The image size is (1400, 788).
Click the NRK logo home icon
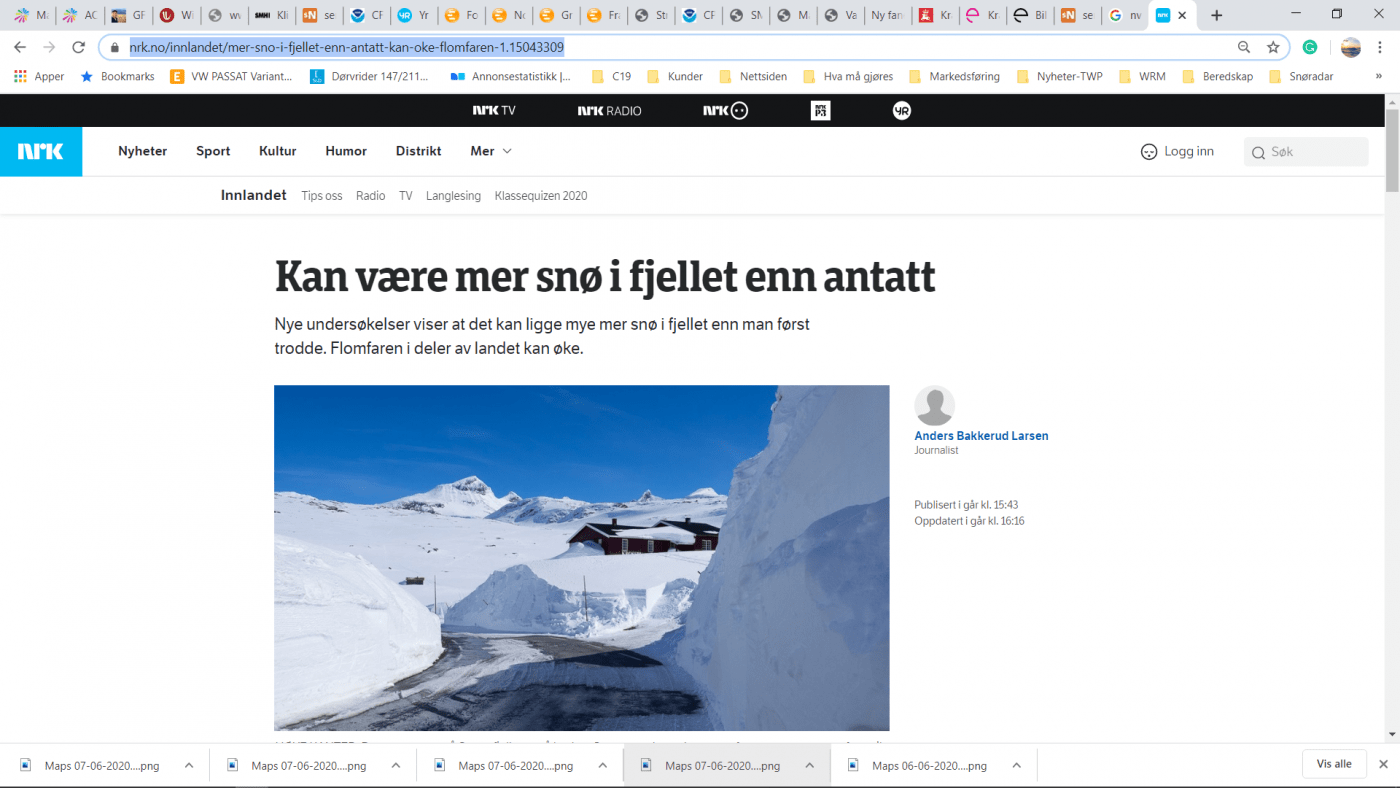pos(41,151)
